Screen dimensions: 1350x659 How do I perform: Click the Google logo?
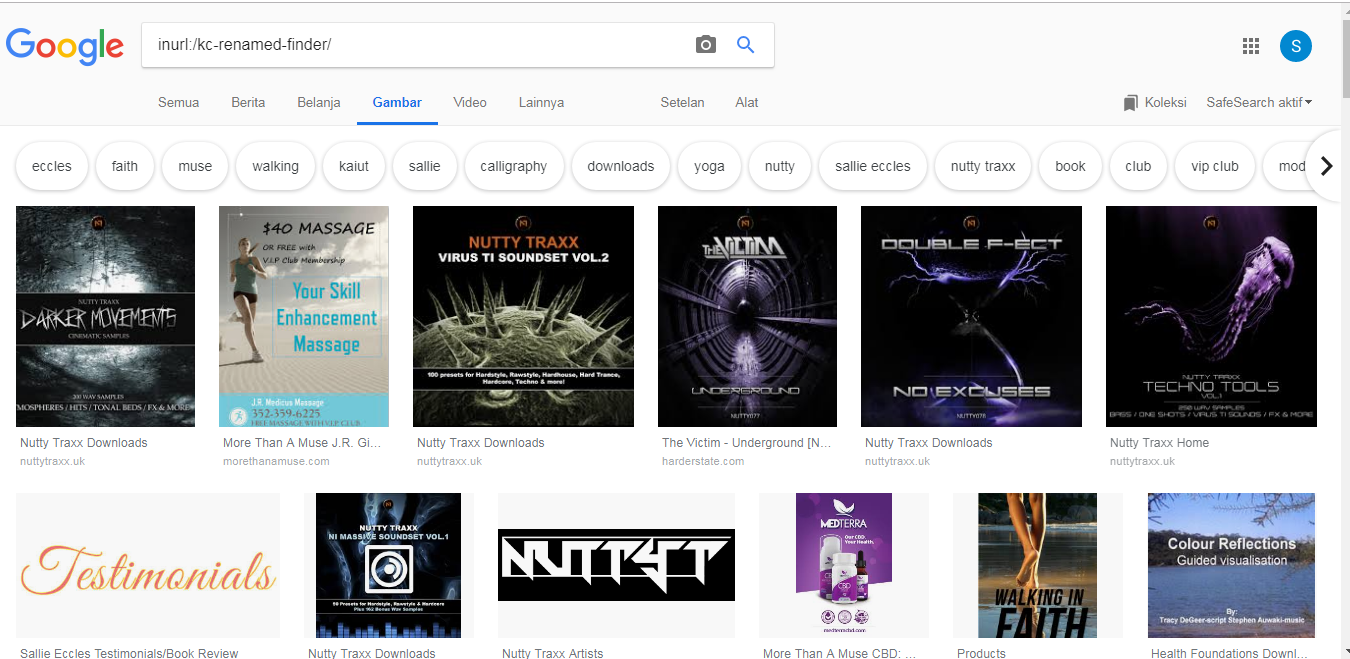(65, 45)
